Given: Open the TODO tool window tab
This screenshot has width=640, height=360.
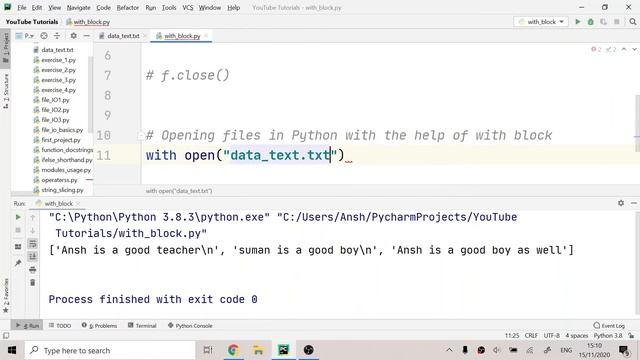Looking at the screenshot, I should 60,326.
